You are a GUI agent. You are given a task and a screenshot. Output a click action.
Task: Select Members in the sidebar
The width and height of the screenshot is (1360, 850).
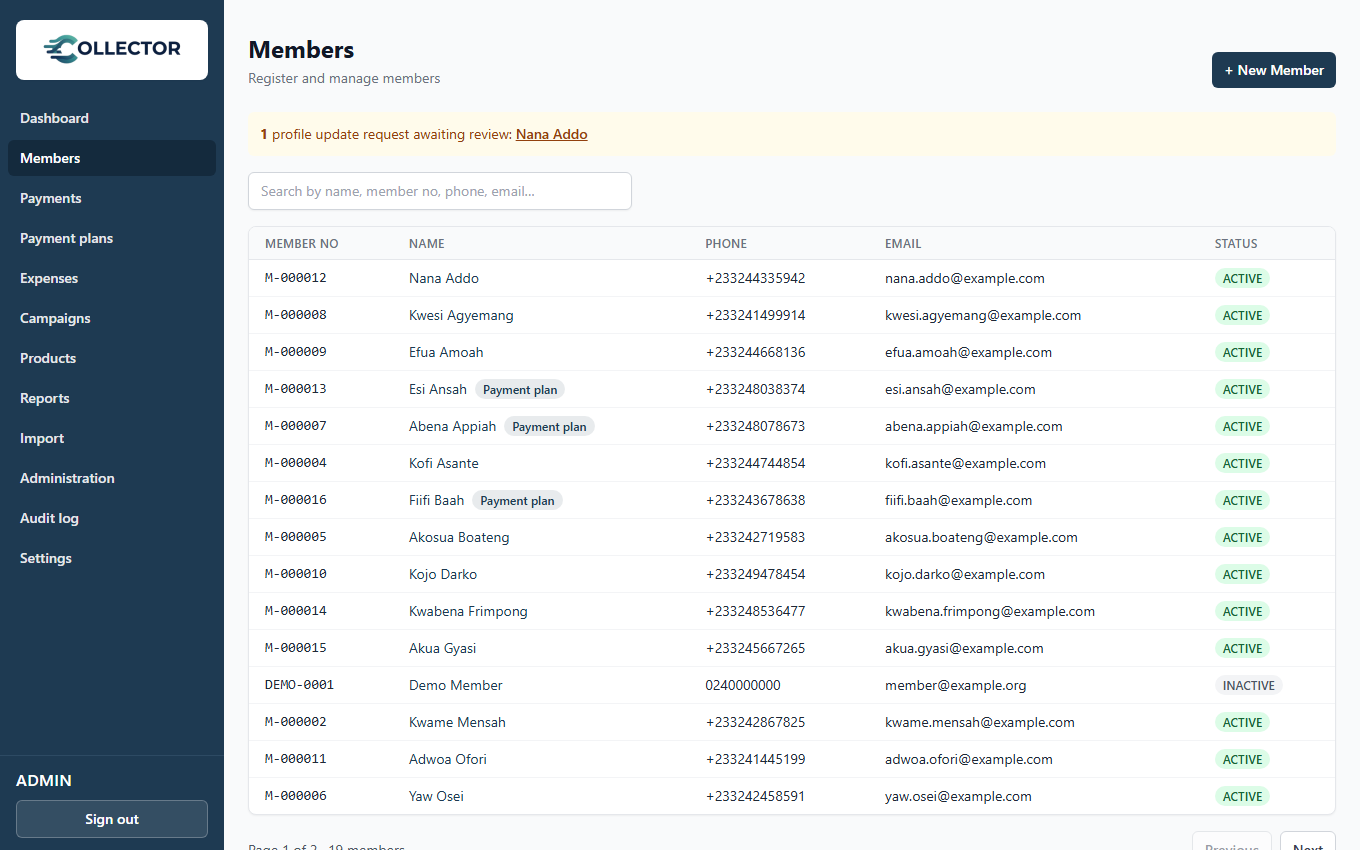pyautogui.click(x=112, y=158)
